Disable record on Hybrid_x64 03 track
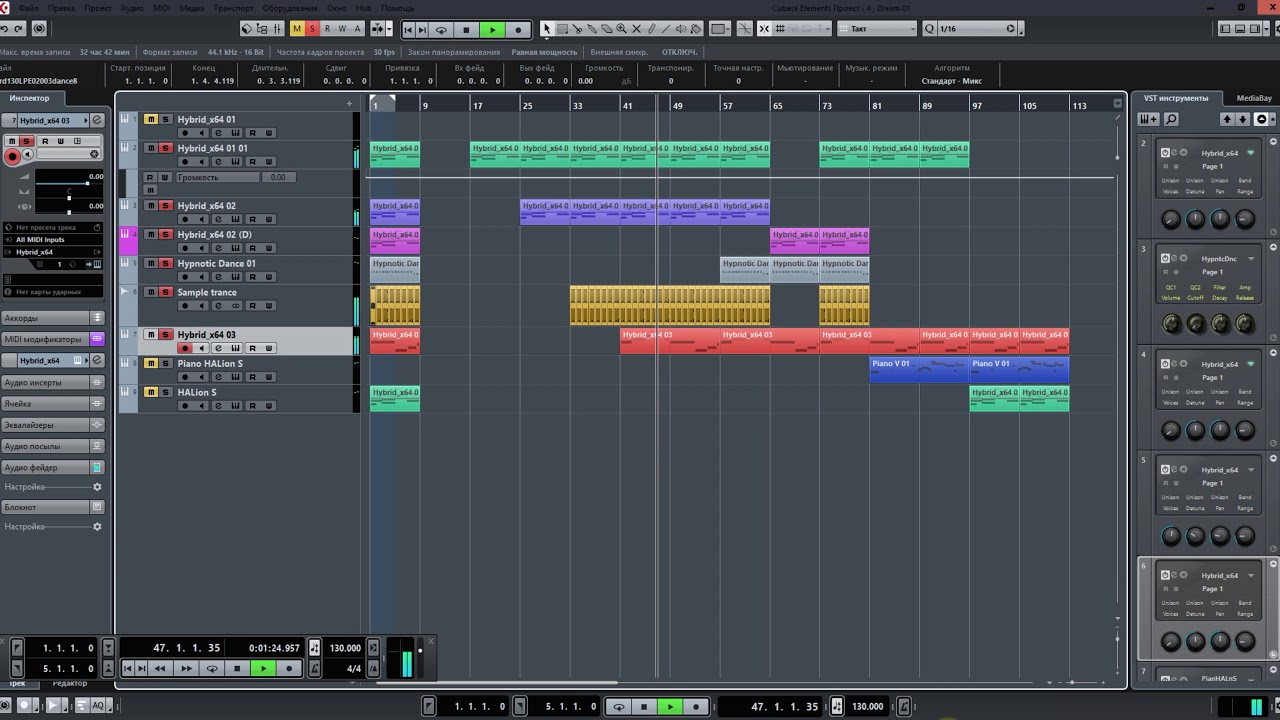Image resolution: width=1280 pixels, height=720 pixels. (184, 349)
